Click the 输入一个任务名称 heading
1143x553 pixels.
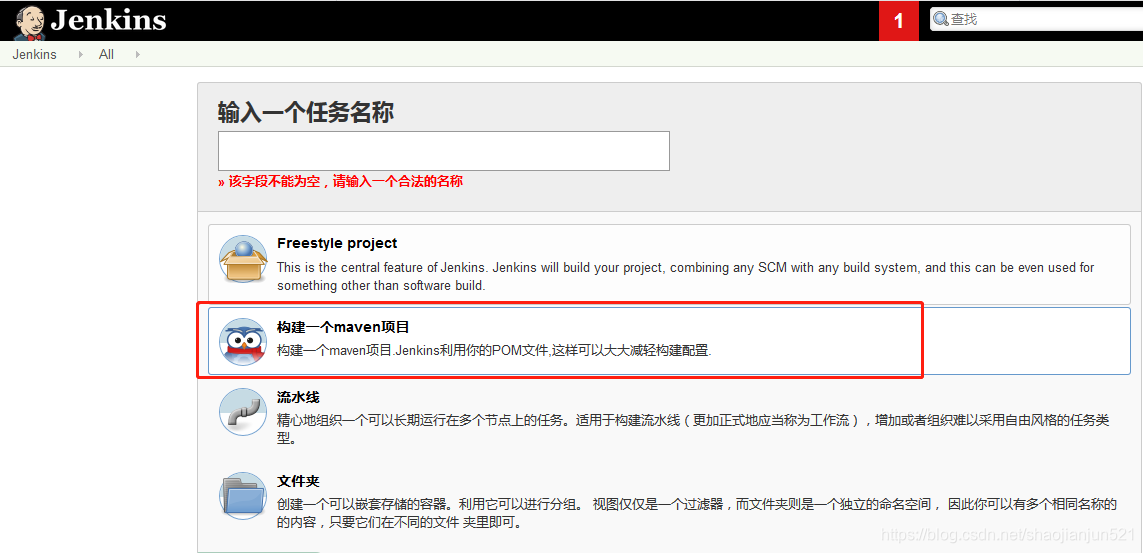[x=306, y=114]
